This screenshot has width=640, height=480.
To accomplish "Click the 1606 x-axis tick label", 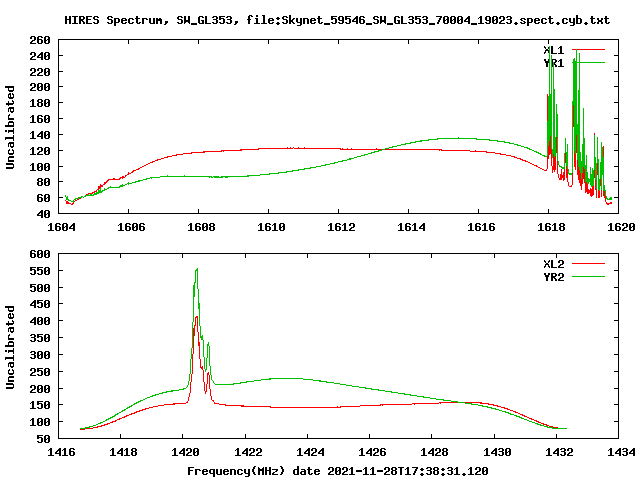I will click(x=131, y=227).
